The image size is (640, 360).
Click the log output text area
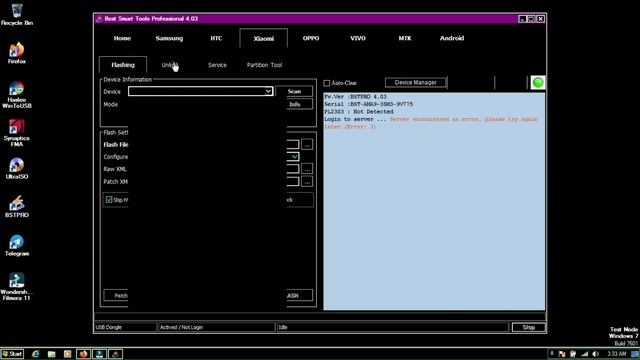click(x=434, y=201)
